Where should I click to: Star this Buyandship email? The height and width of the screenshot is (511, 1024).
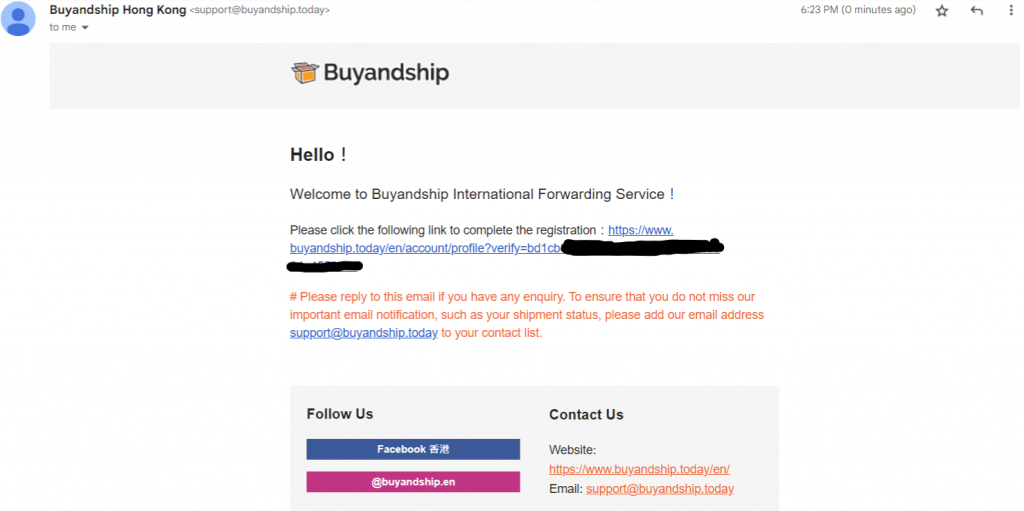coord(941,11)
